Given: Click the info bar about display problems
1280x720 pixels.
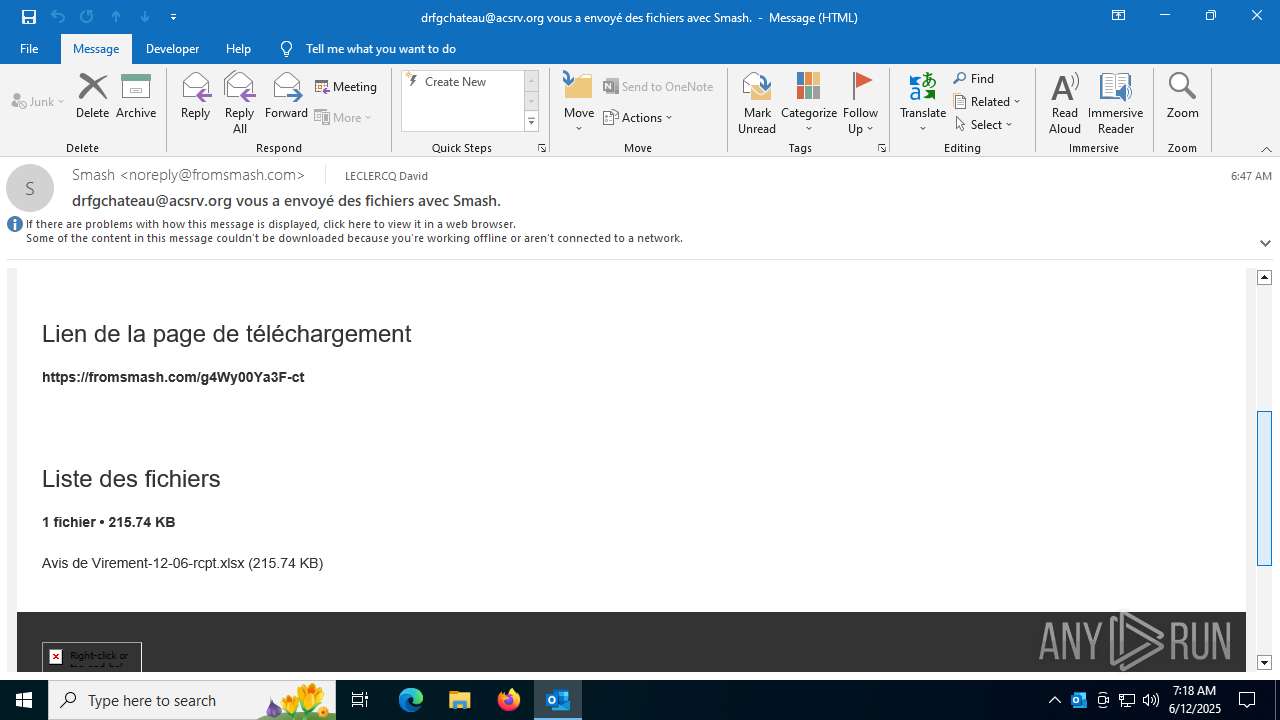Looking at the screenshot, I should pos(354,231).
